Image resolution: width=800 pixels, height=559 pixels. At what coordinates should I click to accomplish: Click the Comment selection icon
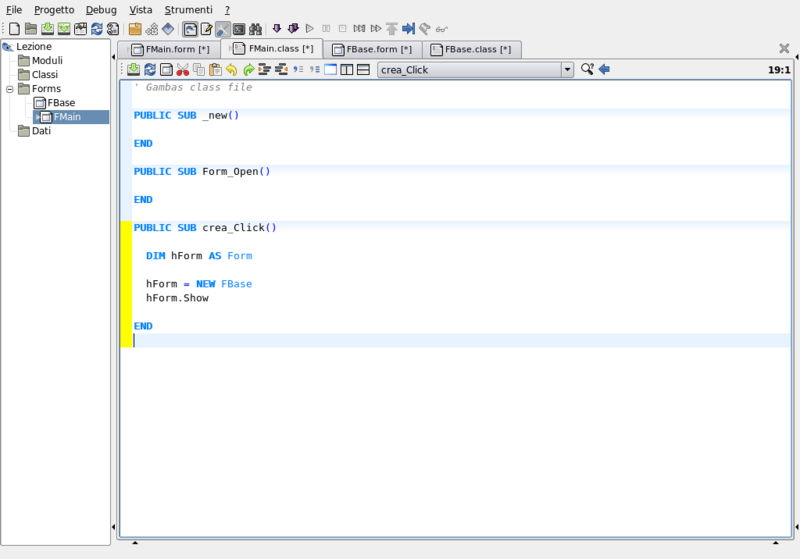pos(298,69)
